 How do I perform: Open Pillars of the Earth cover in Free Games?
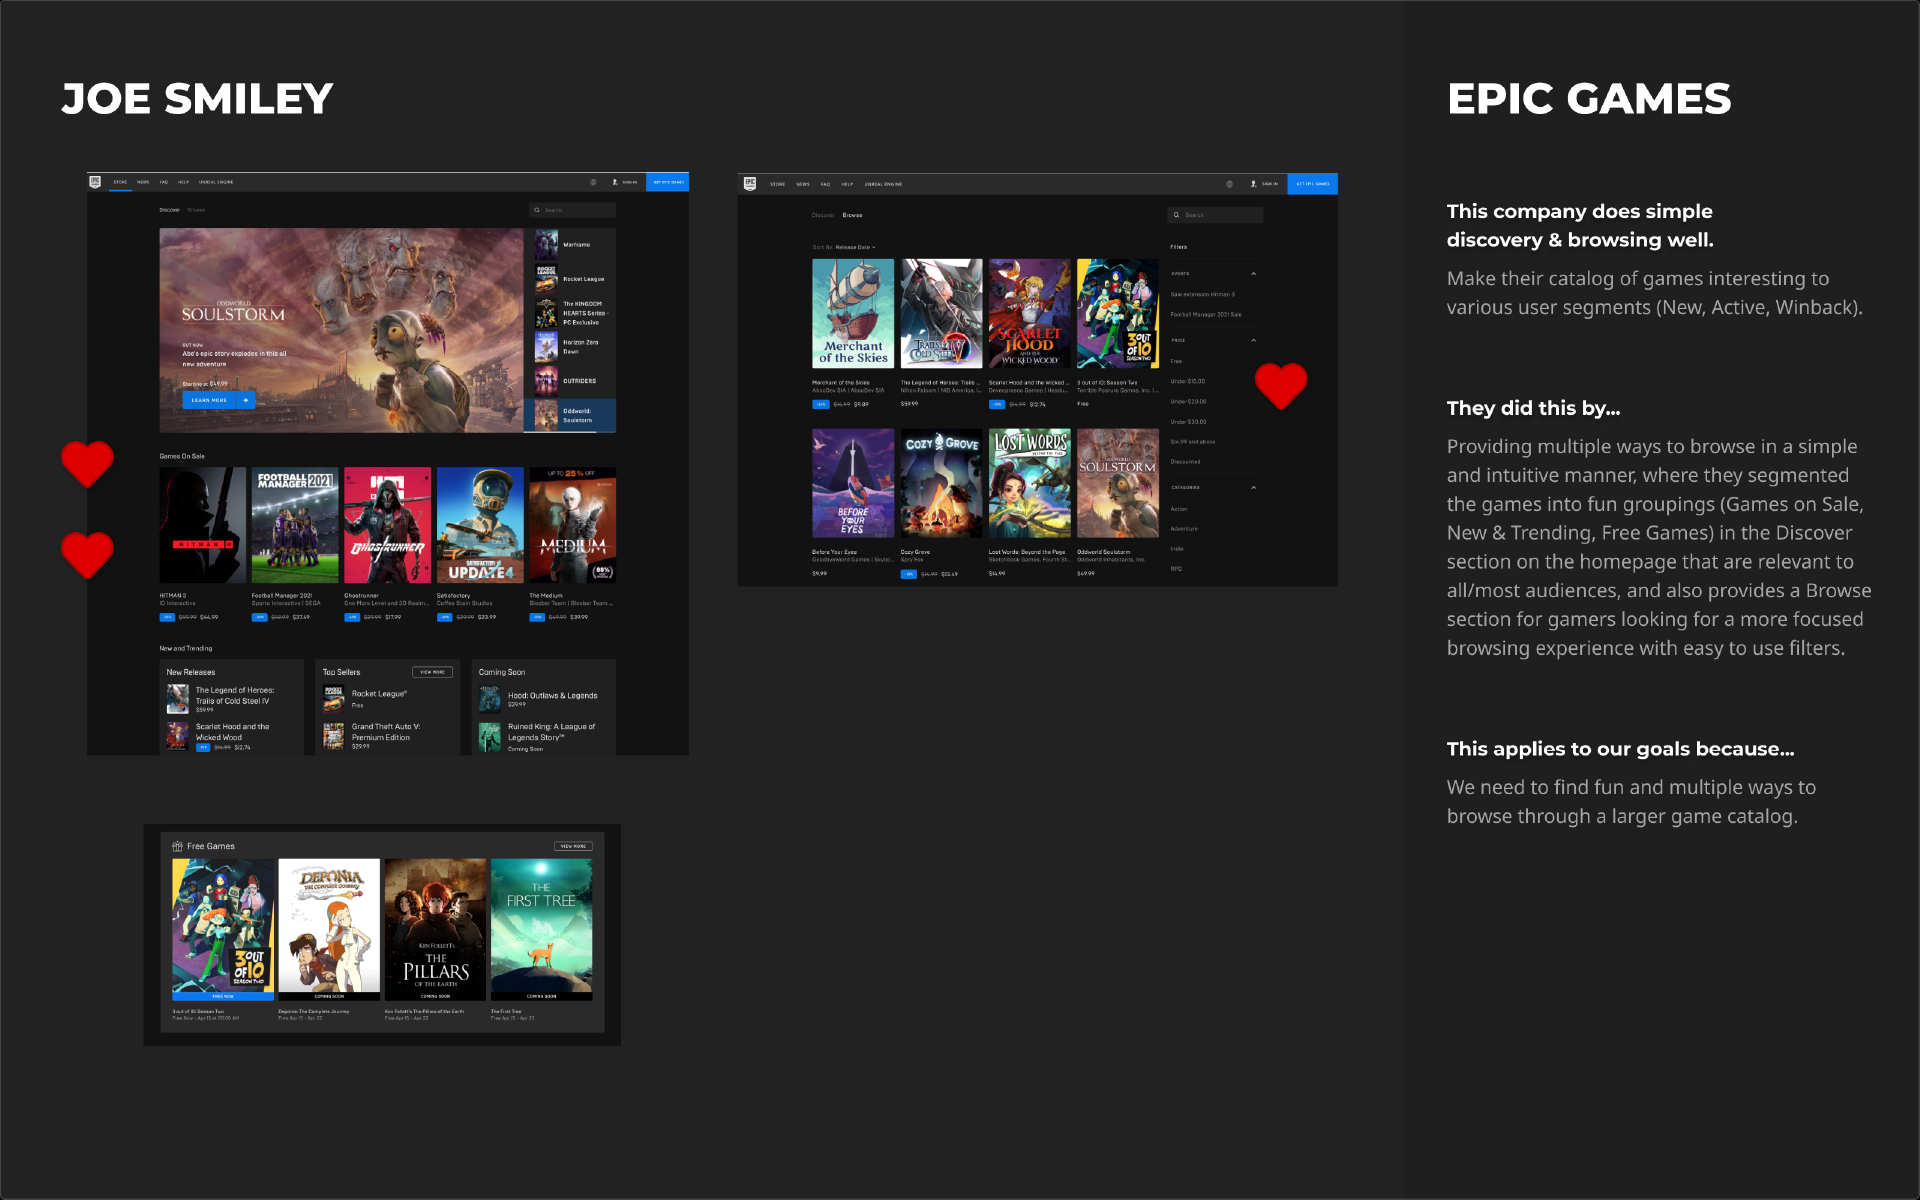(x=435, y=929)
